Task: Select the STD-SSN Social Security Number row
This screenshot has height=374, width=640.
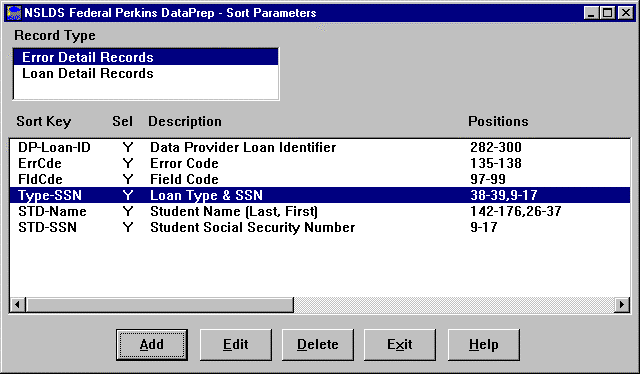Action: click(320, 227)
